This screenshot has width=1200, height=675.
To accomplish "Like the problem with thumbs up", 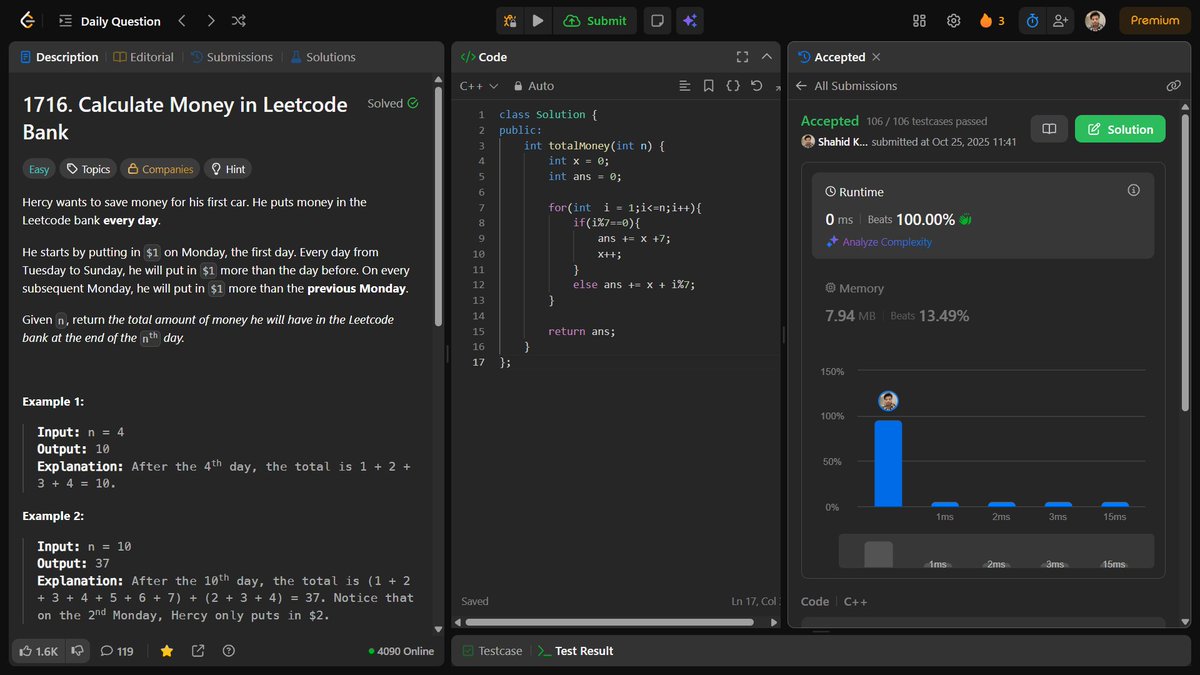I will [x=38, y=651].
